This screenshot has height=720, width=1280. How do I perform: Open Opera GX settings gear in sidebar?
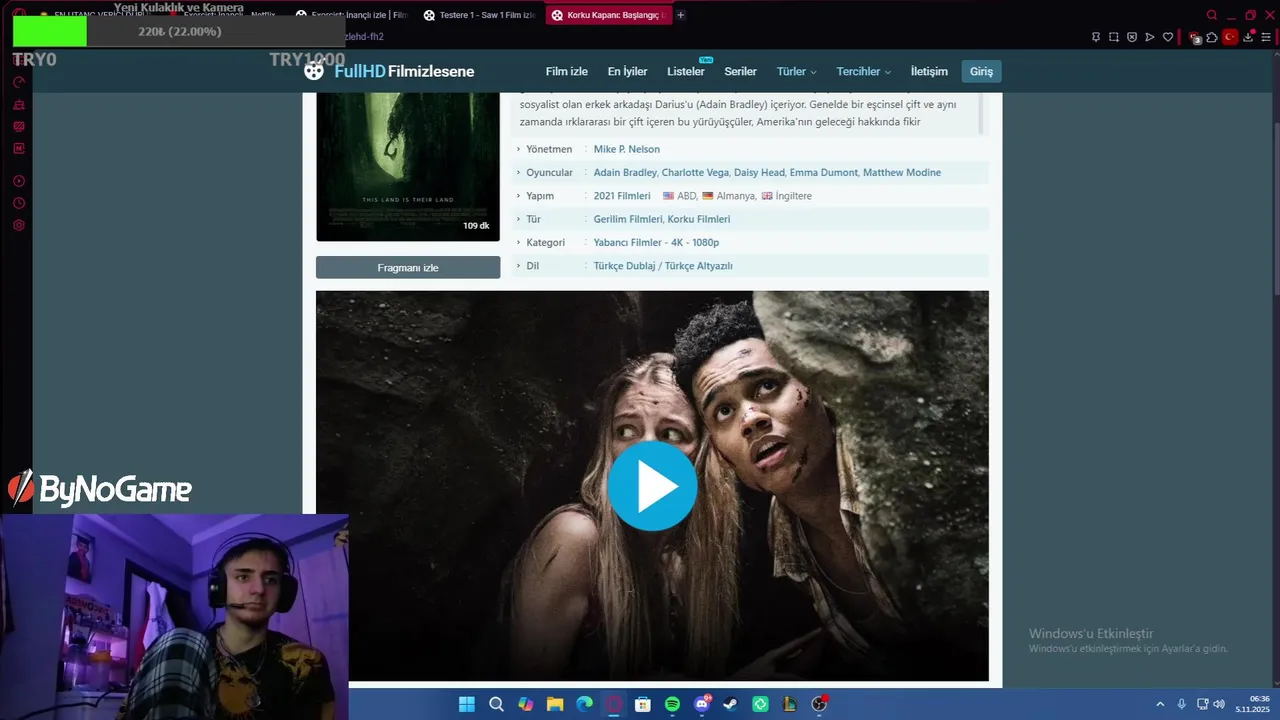click(18, 225)
